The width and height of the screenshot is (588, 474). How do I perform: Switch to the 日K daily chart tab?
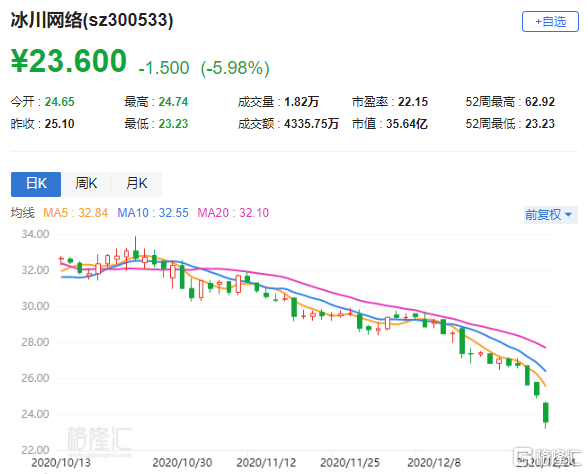pyautogui.click(x=36, y=184)
